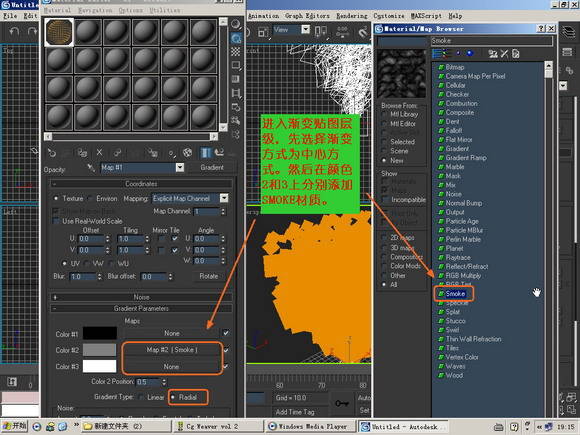Select Mtl Library under Browse From
Image resolution: width=580 pixels, height=435 pixels.
tap(384, 115)
